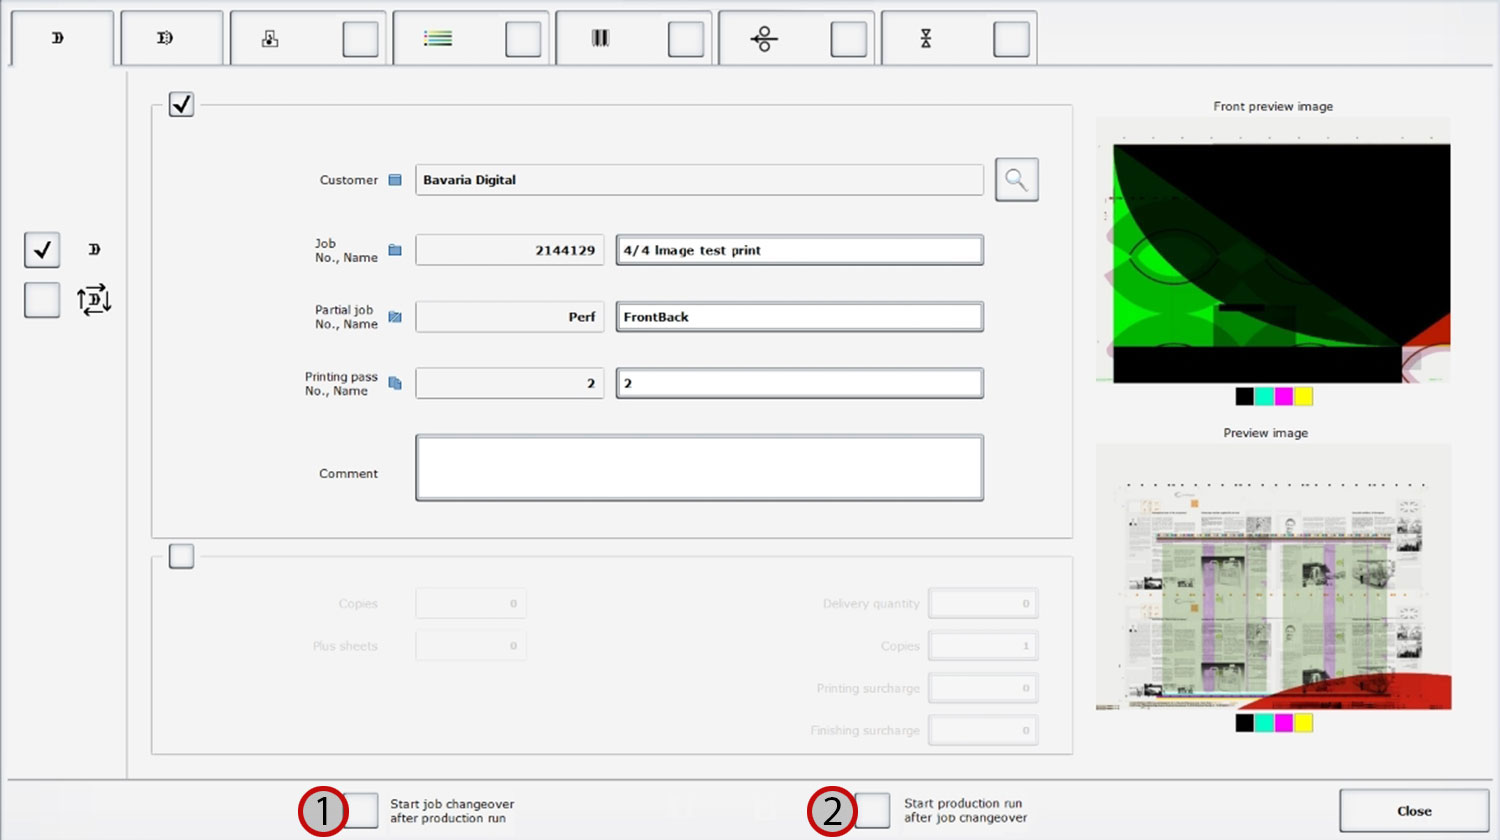Open the Job search magnifier icon

click(1016, 179)
